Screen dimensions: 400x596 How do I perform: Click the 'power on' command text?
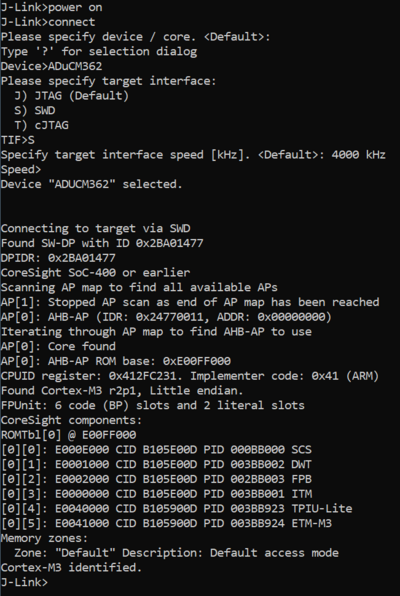pos(75,8)
